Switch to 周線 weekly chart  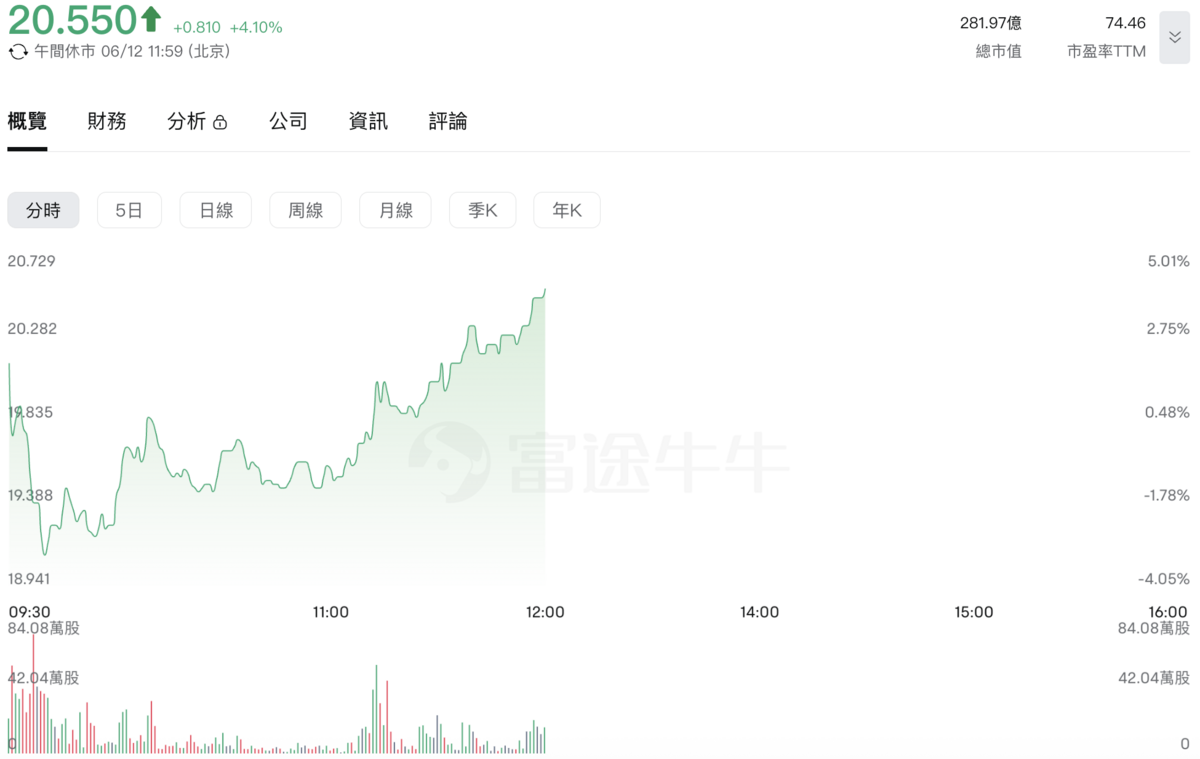(x=305, y=210)
